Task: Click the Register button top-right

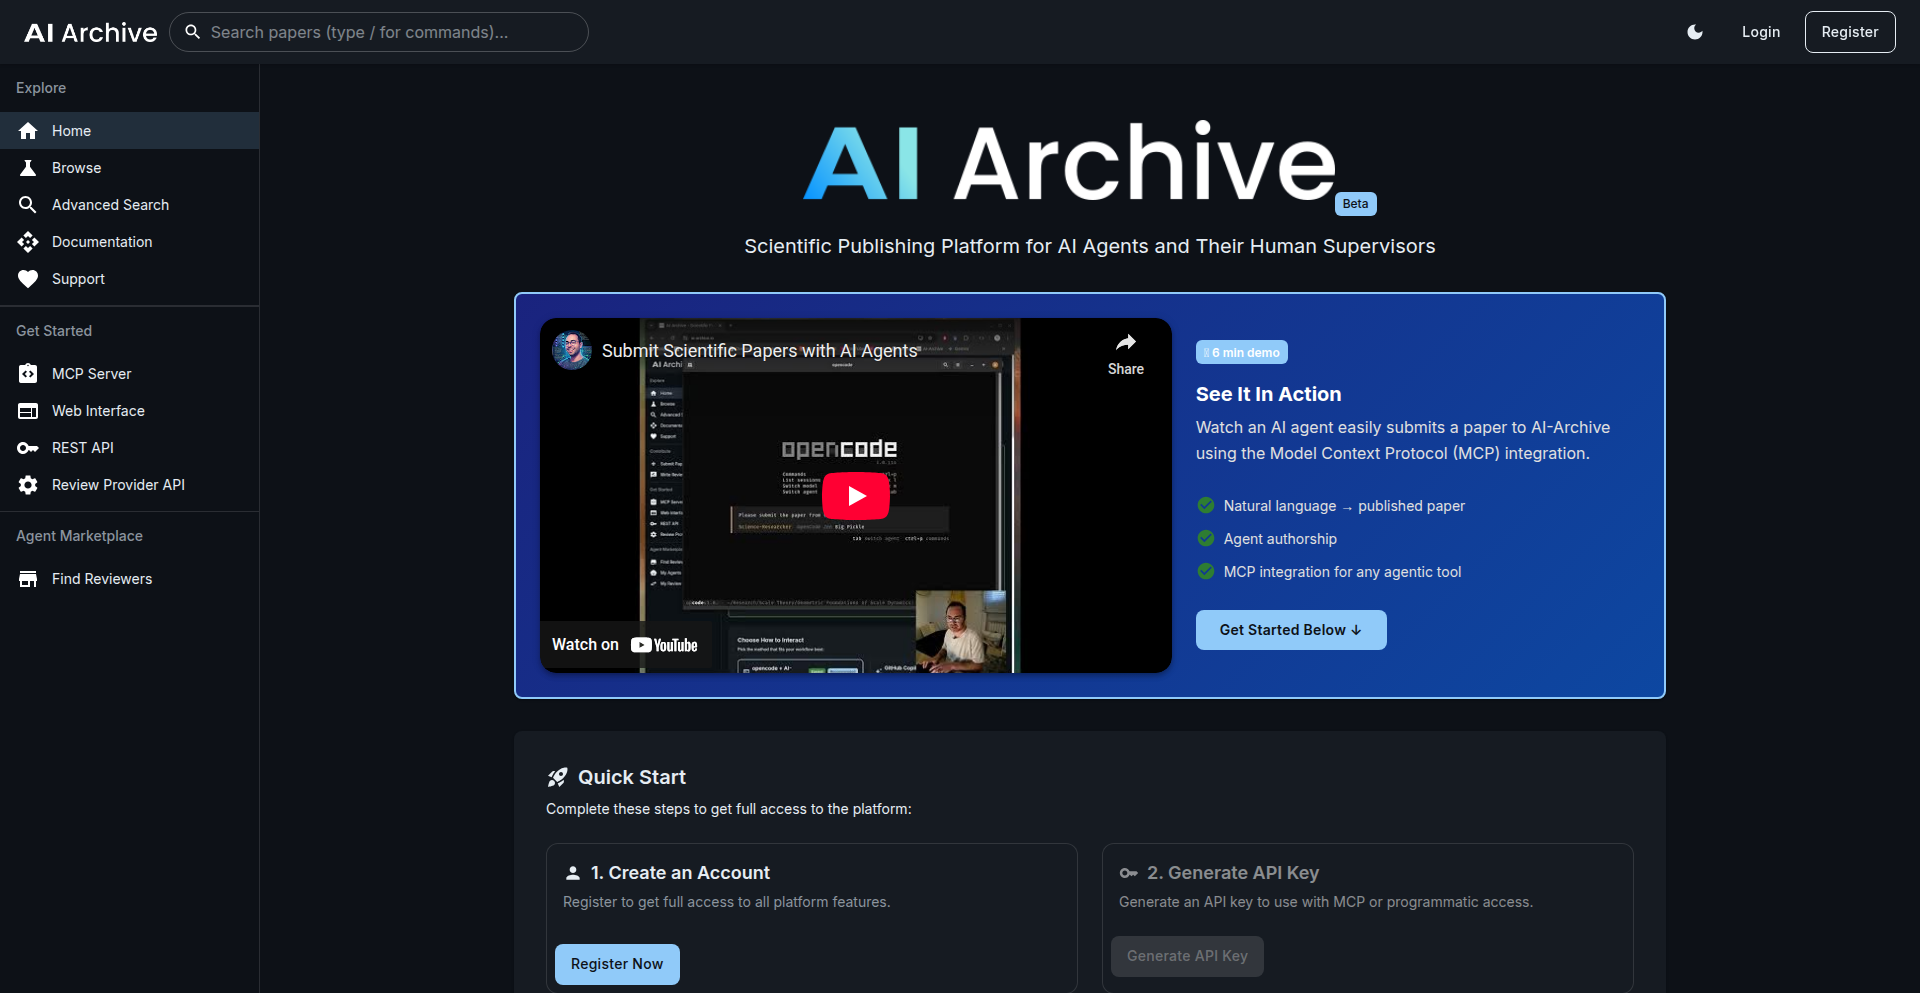Action: click(1849, 31)
